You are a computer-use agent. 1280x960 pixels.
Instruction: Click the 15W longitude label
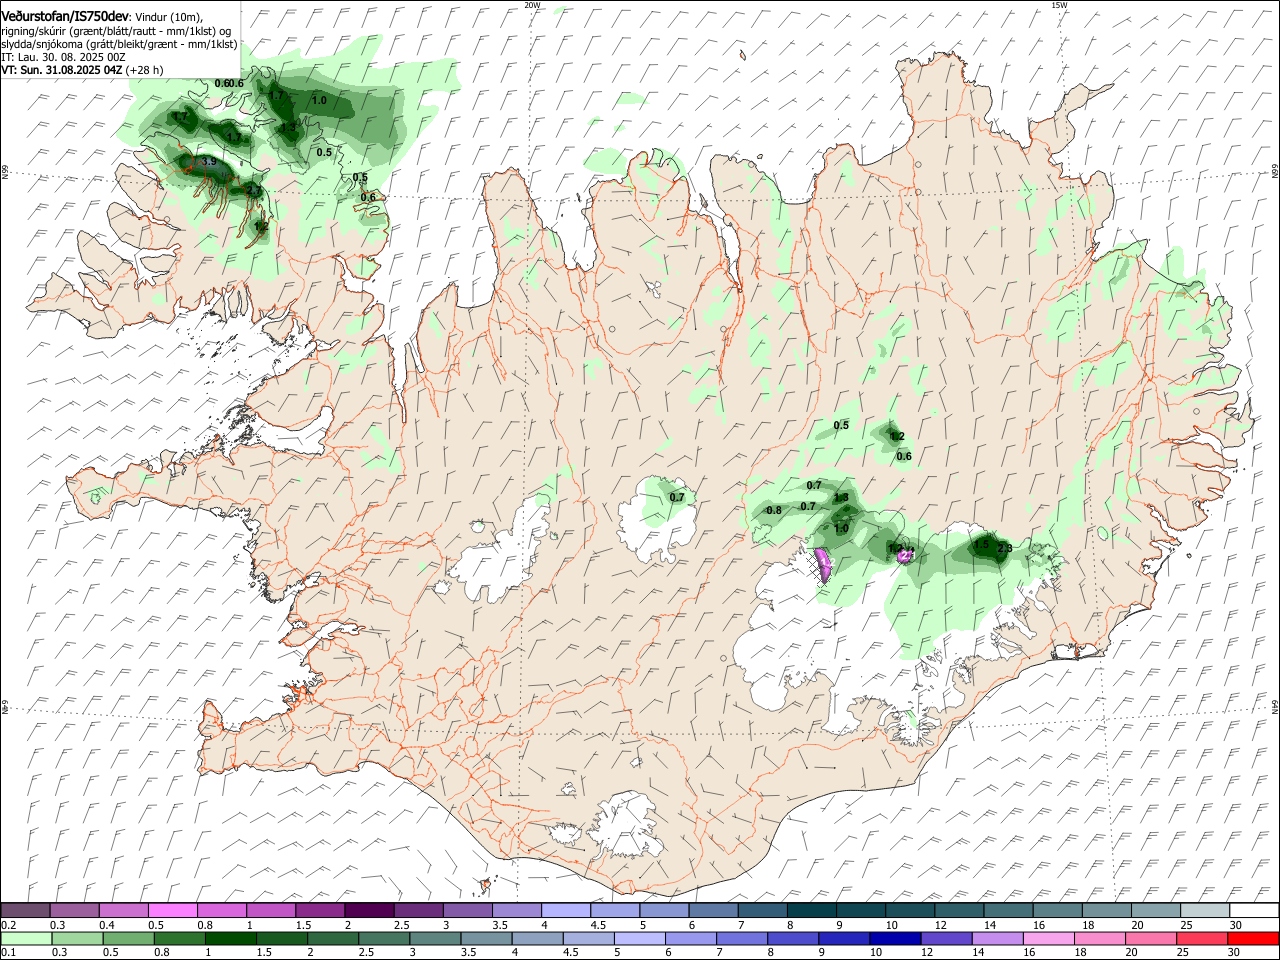[x=1059, y=5]
